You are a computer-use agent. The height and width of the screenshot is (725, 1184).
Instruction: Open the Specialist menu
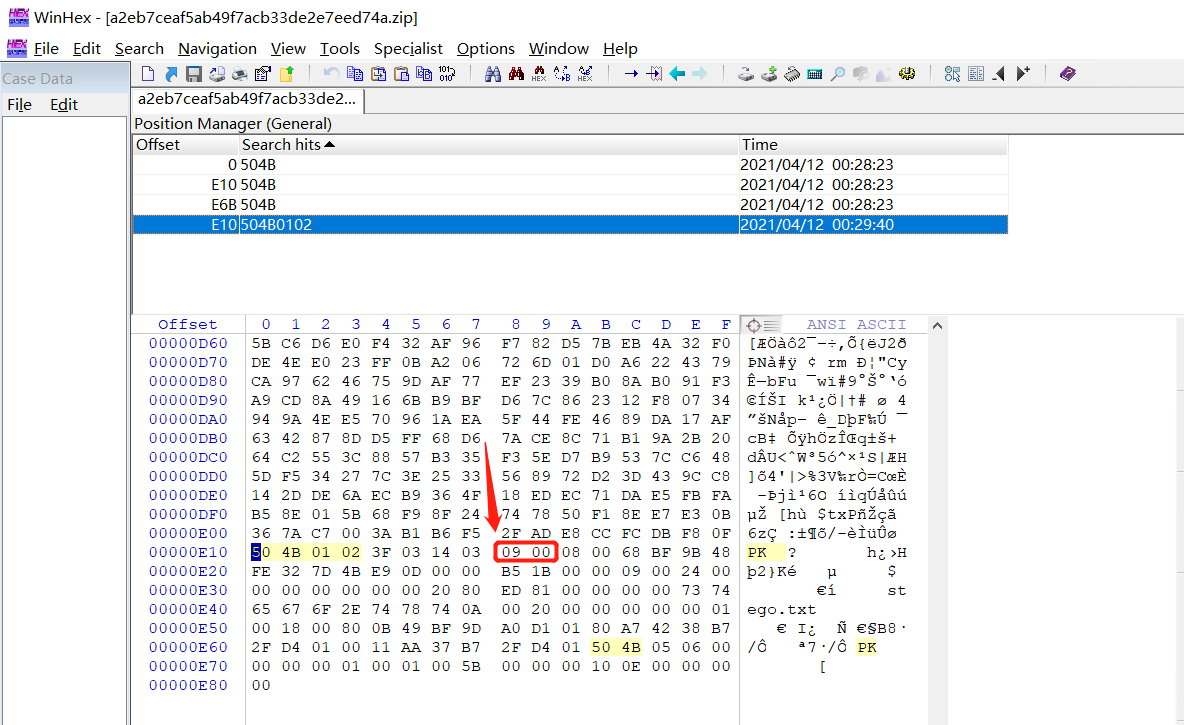tap(408, 48)
